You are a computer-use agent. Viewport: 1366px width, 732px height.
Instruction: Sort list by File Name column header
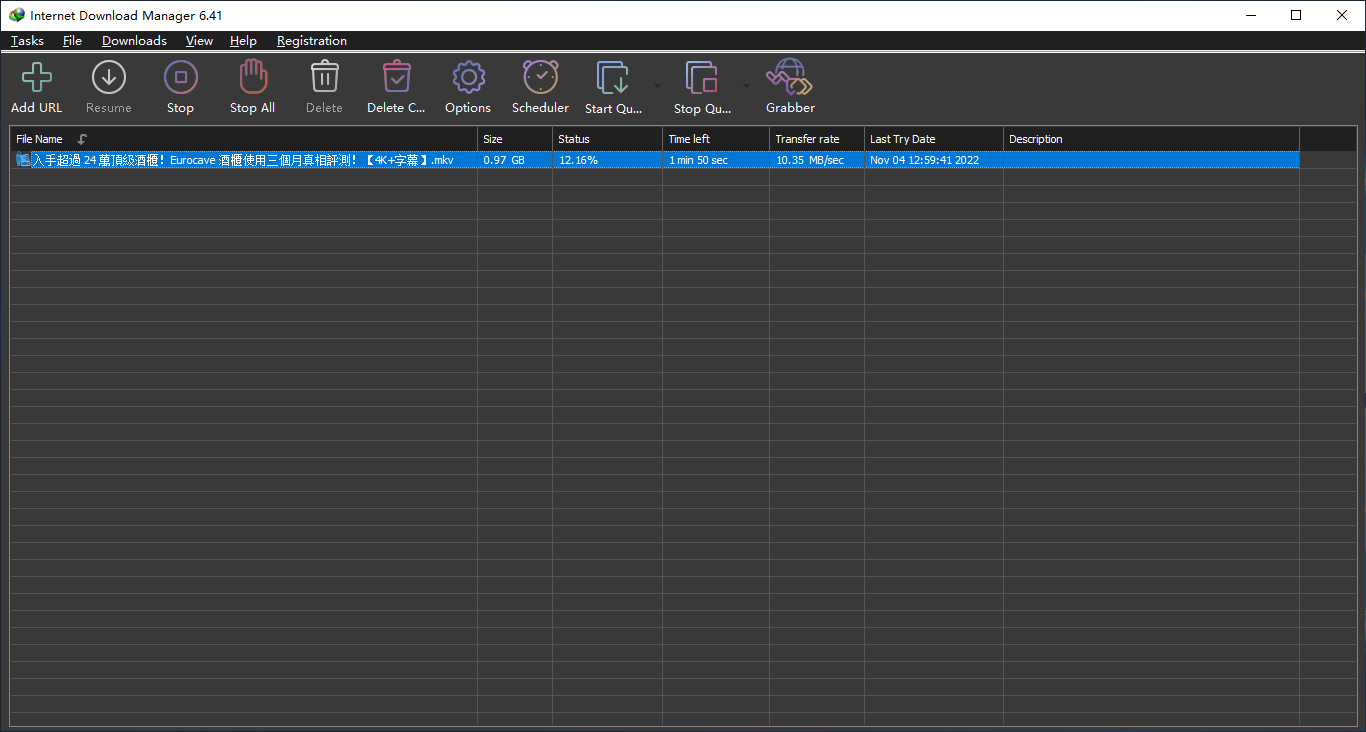click(40, 139)
